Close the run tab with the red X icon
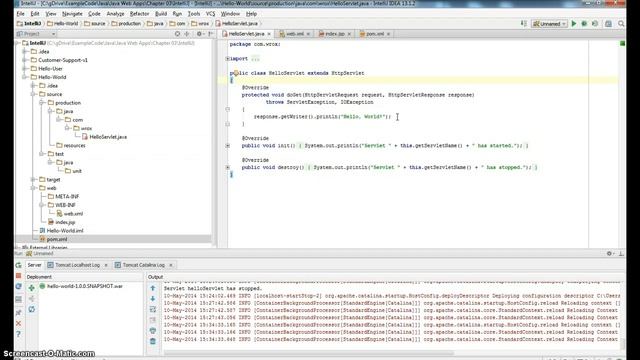640x360 pixels. click(x=18, y=323)
